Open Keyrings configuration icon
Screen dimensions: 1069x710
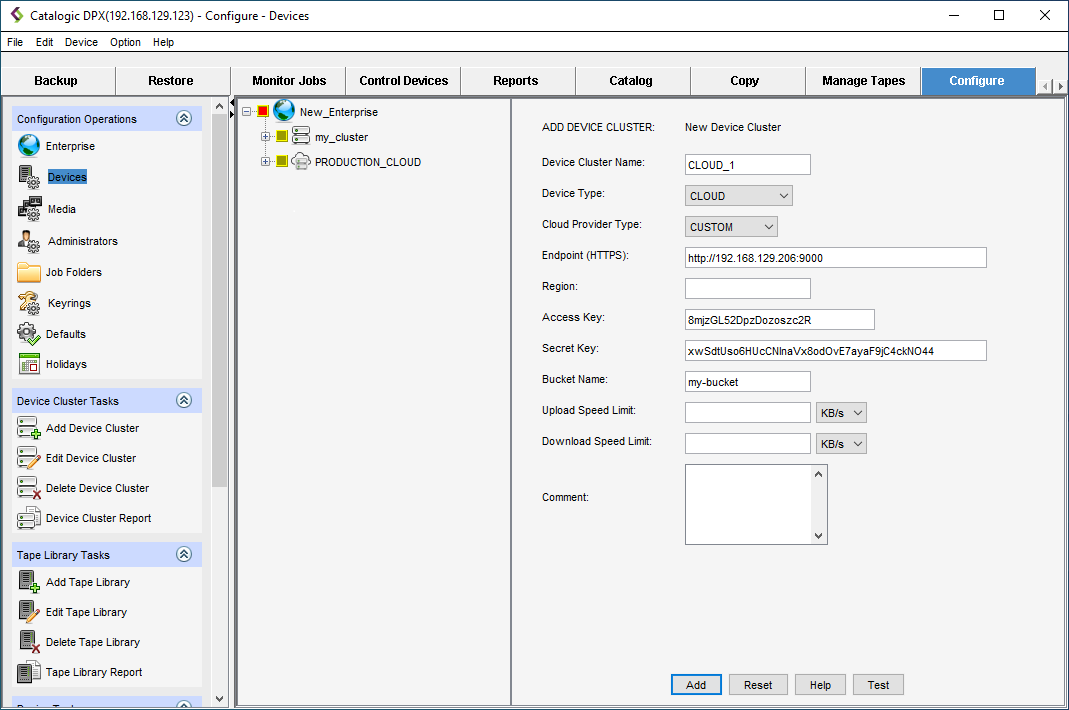(29, 303)
